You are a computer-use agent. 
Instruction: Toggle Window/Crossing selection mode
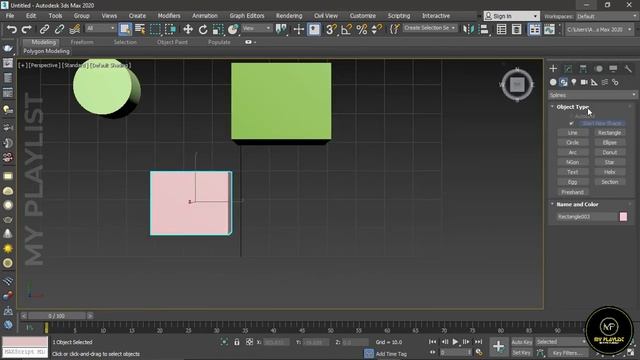[170, 29]
